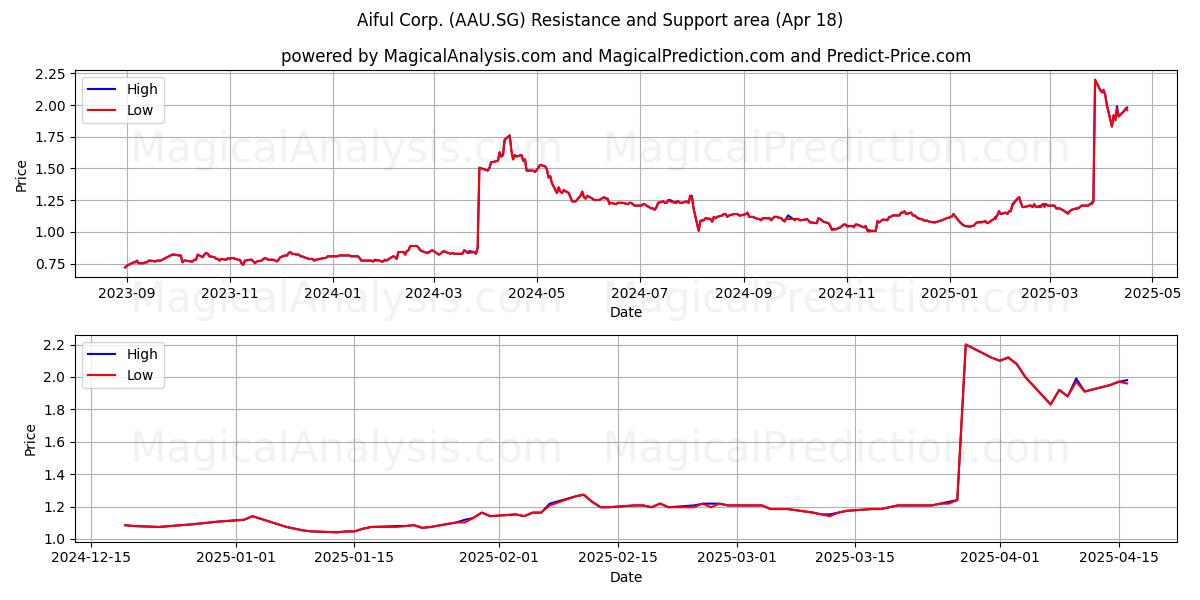Viewport: 1200px width, 600px height.
Task: Click the 'Price' y-axis label of bottom chart
Action: 30,439
